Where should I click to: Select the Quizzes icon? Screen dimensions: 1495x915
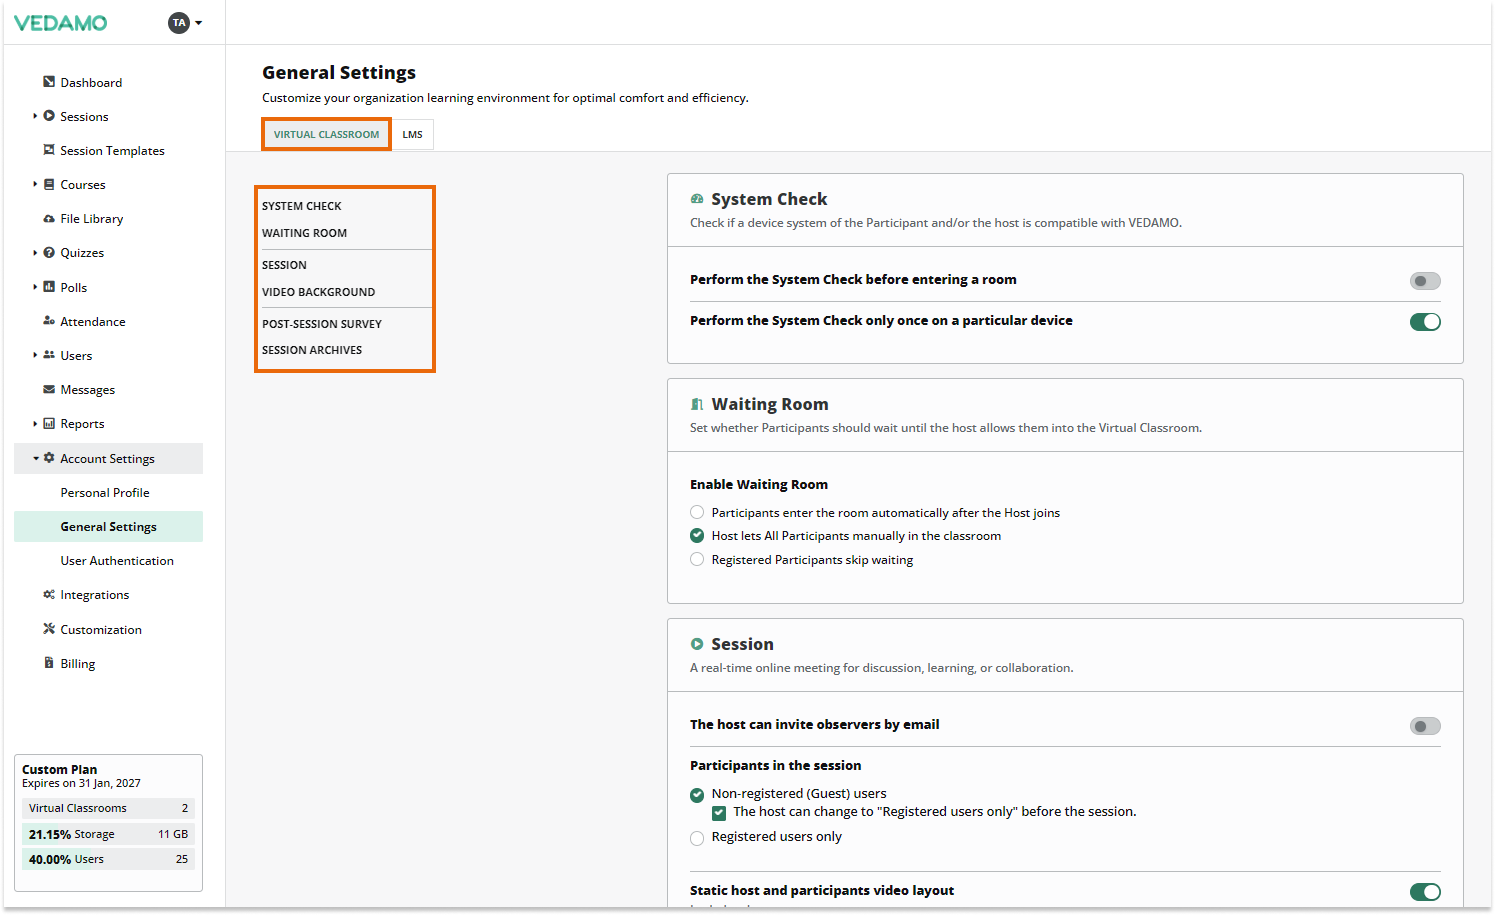pyautogui.click(x=47, y=252)
